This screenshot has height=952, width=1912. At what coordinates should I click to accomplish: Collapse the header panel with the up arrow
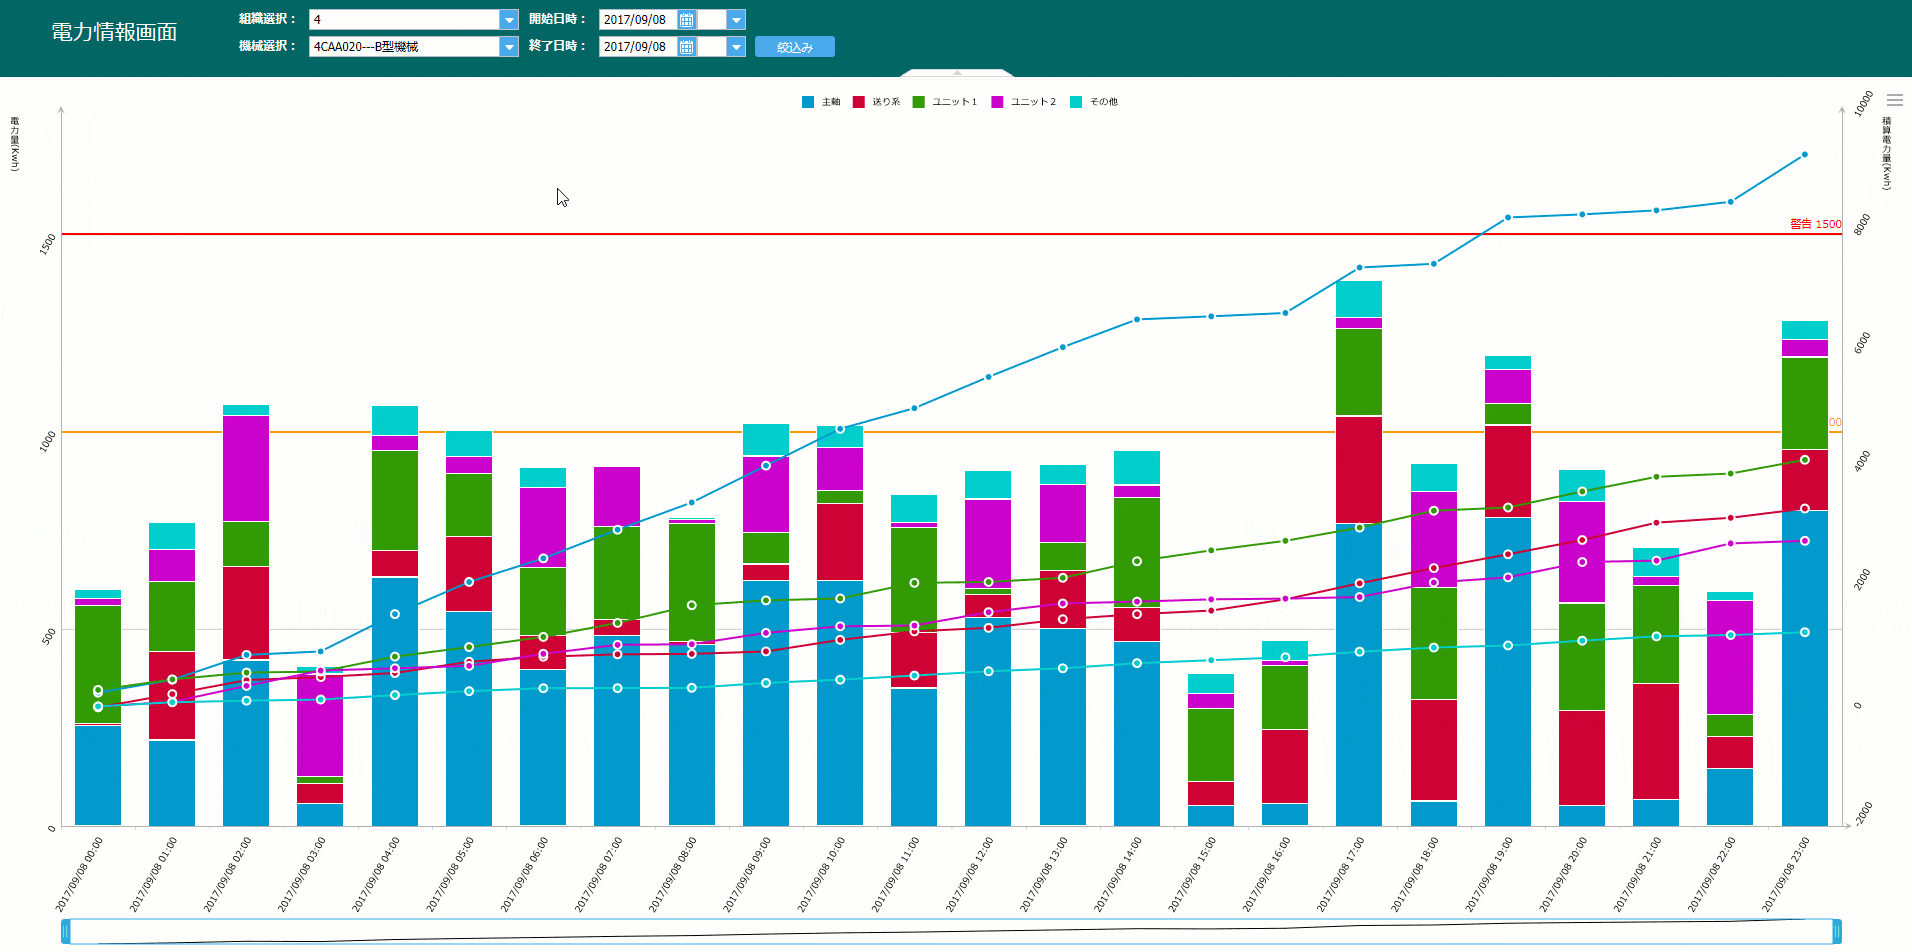(957, 72)
